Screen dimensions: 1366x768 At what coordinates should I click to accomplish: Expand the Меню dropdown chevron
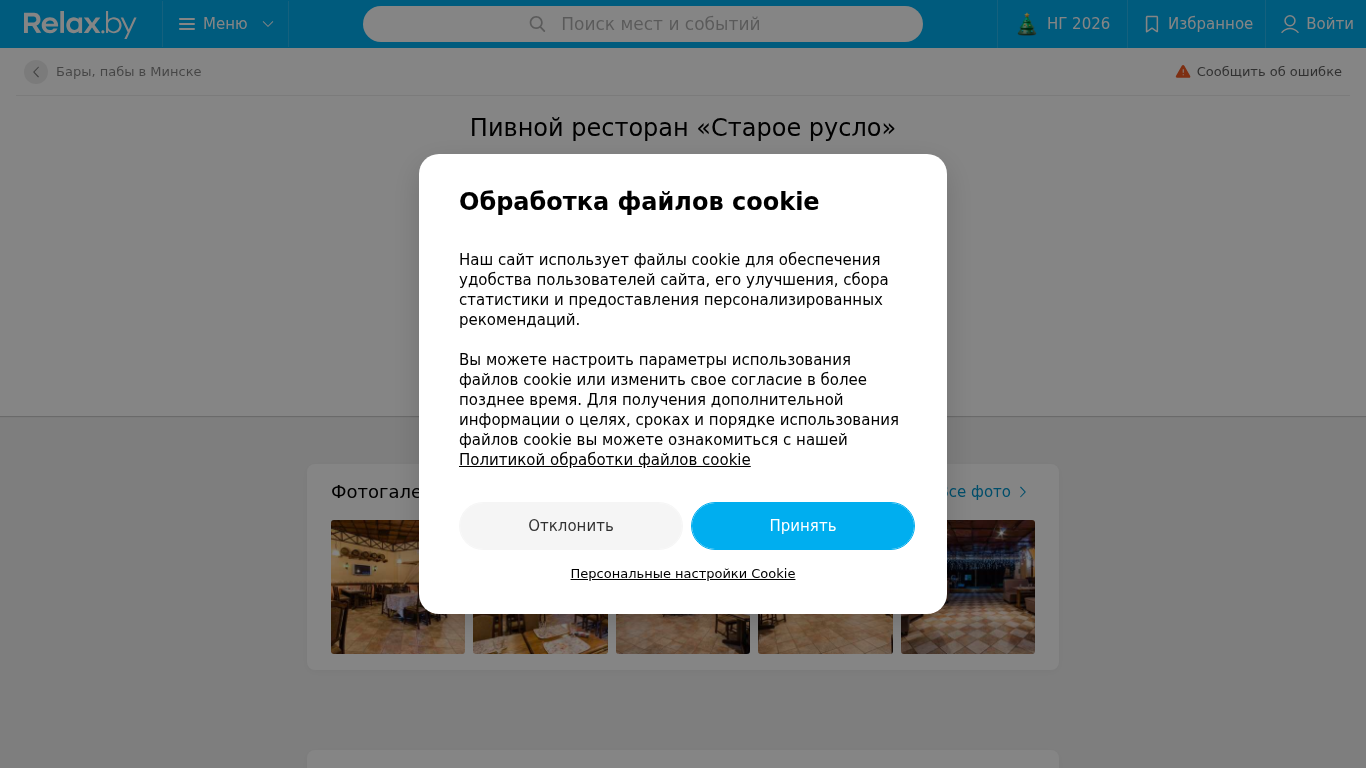click(x=267, y=24)
